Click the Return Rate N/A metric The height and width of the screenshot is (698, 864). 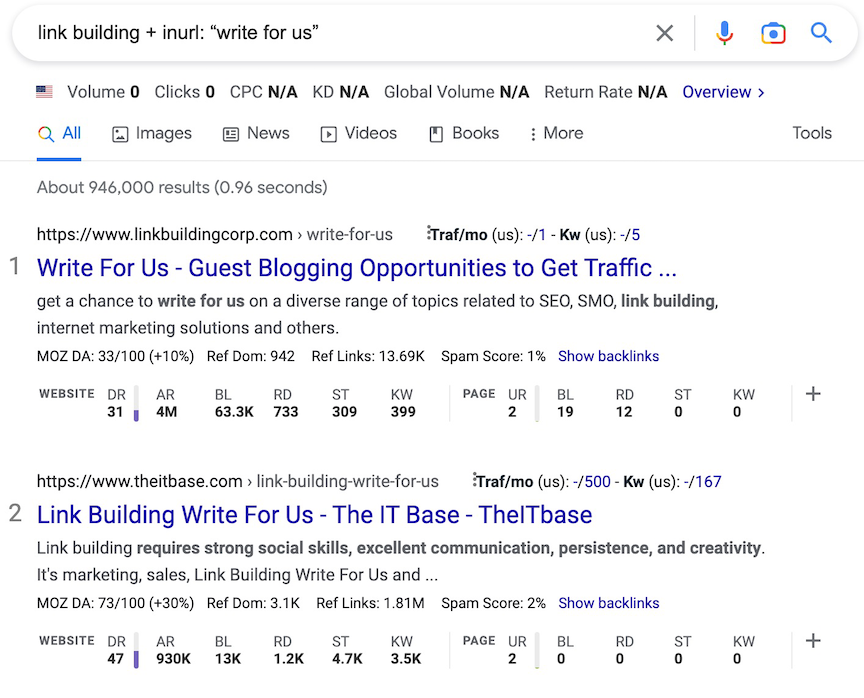click(606, 92)
